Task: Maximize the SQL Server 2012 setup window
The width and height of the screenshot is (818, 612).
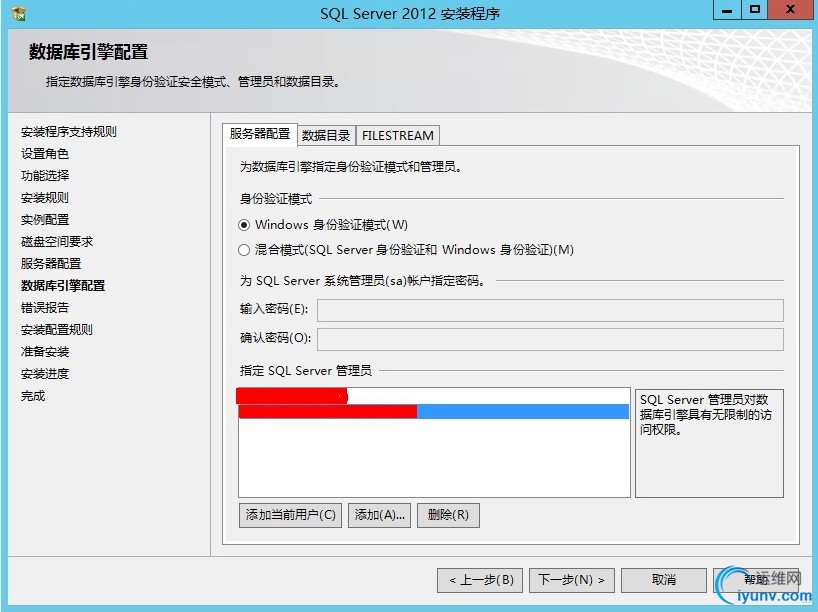Action: tap(755, 10)
